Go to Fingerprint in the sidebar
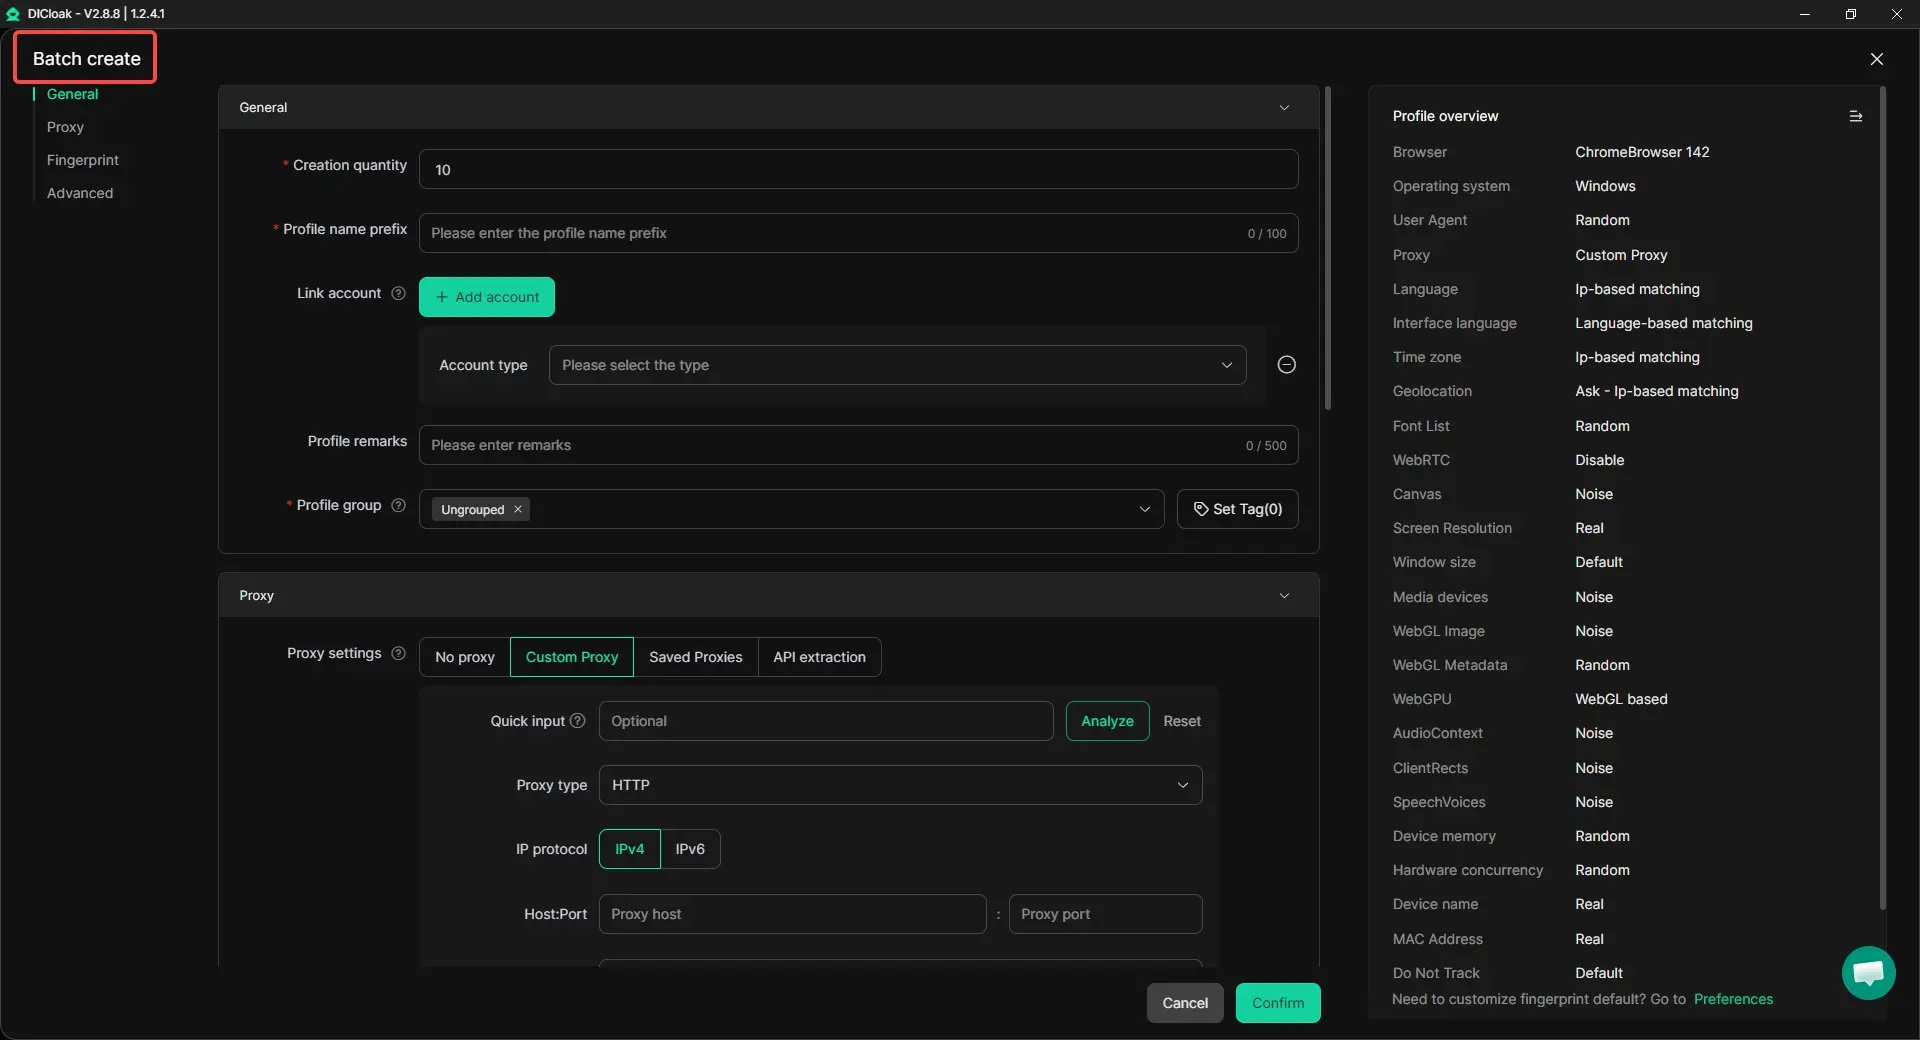 (82, 160)
